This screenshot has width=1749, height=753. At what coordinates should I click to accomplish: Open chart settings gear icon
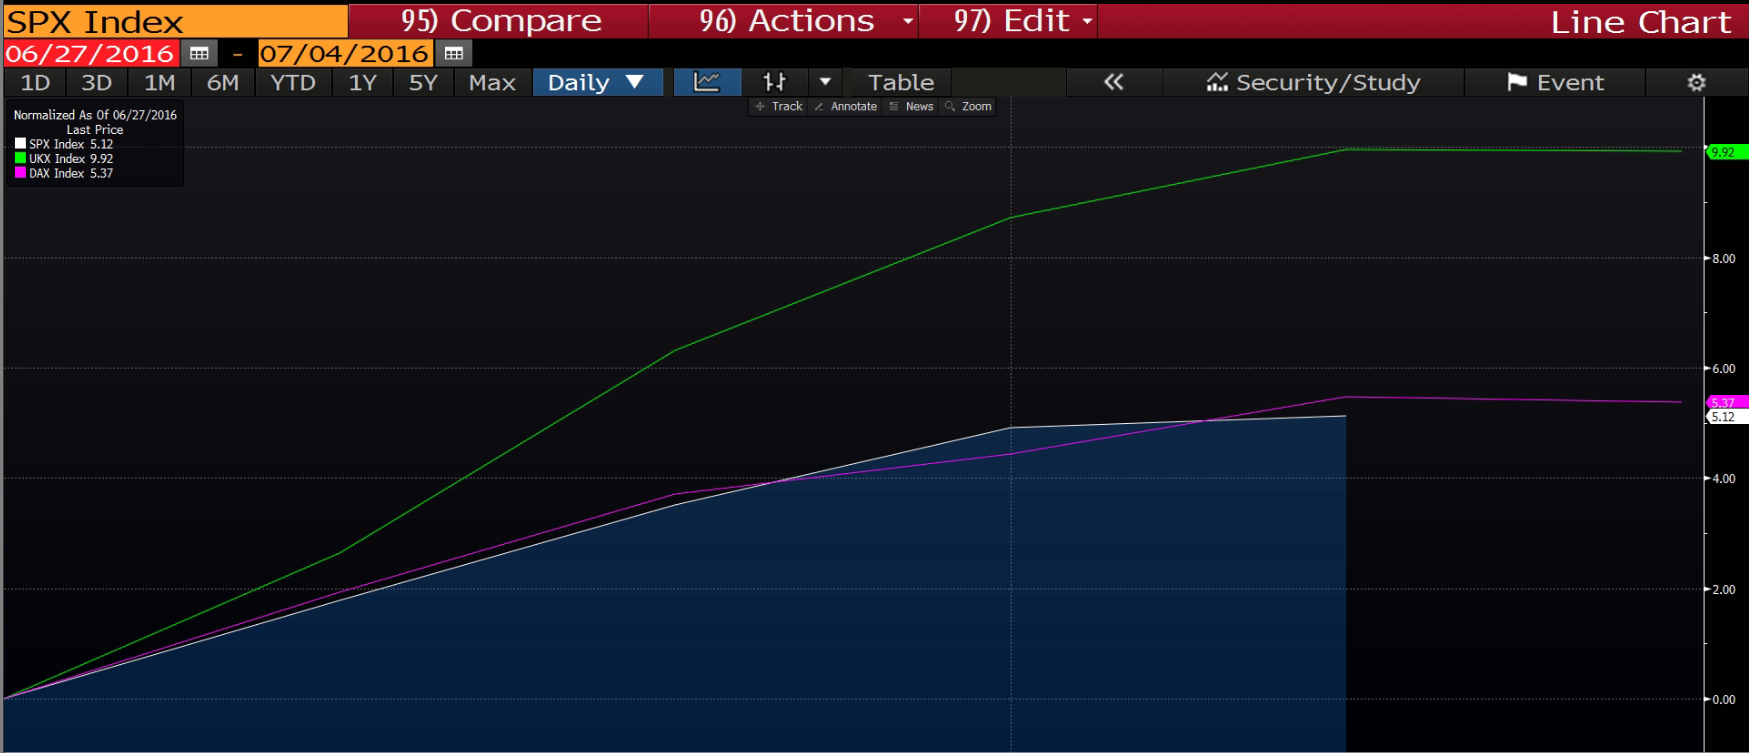point(1696,83)
